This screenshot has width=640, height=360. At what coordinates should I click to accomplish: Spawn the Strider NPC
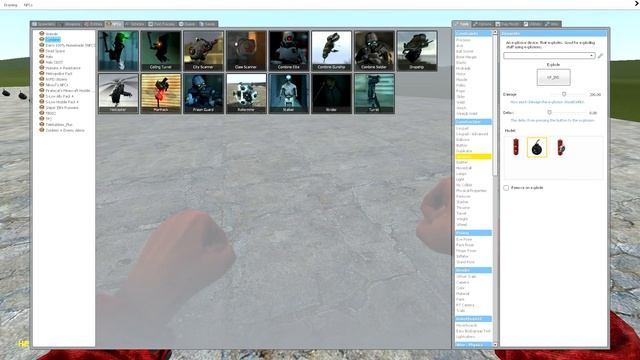click(331, 93)
